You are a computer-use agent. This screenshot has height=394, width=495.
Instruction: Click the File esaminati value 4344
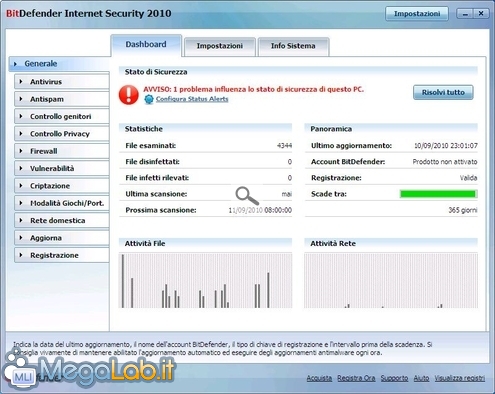284,146
